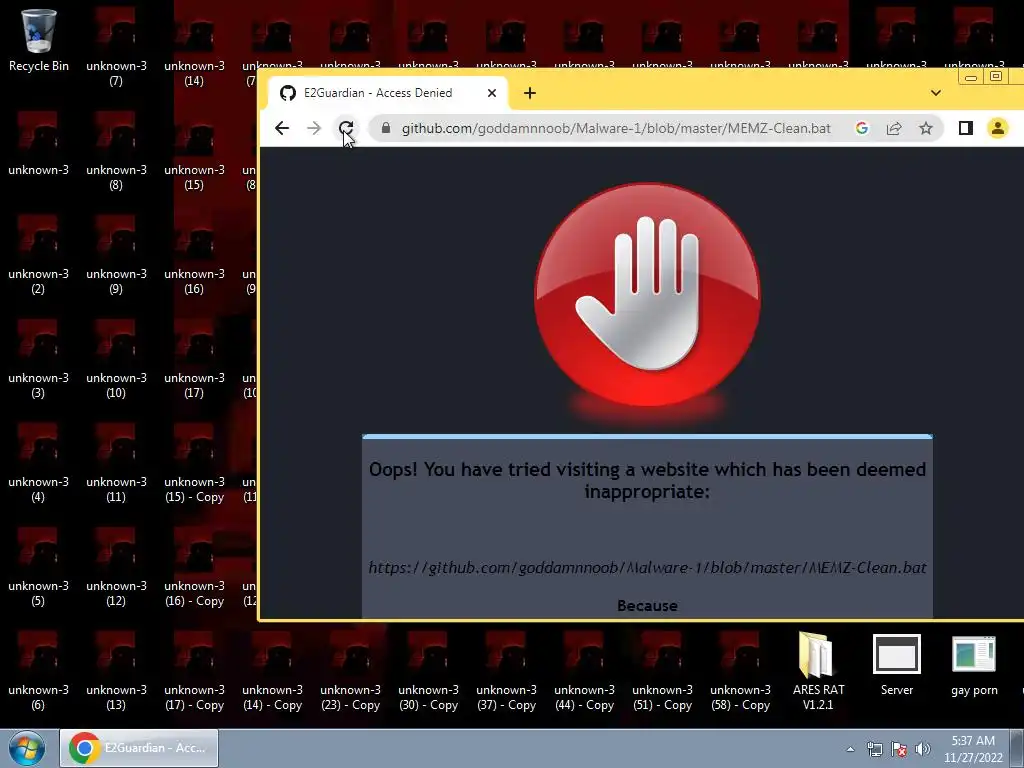Click the 'Oops! You have tried visiting' heading
The height and width of the screenshot is (768, 1024).
click(647, 480)
